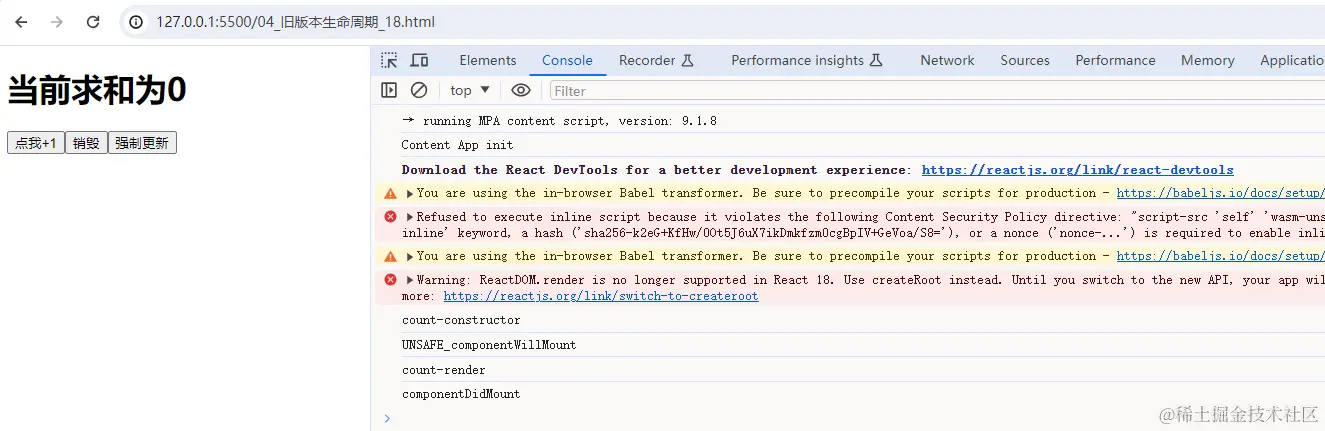Click the console prompt chevron
This screenshot has width=1325, height=431.
pyautogui.click(x=387, y=418)
